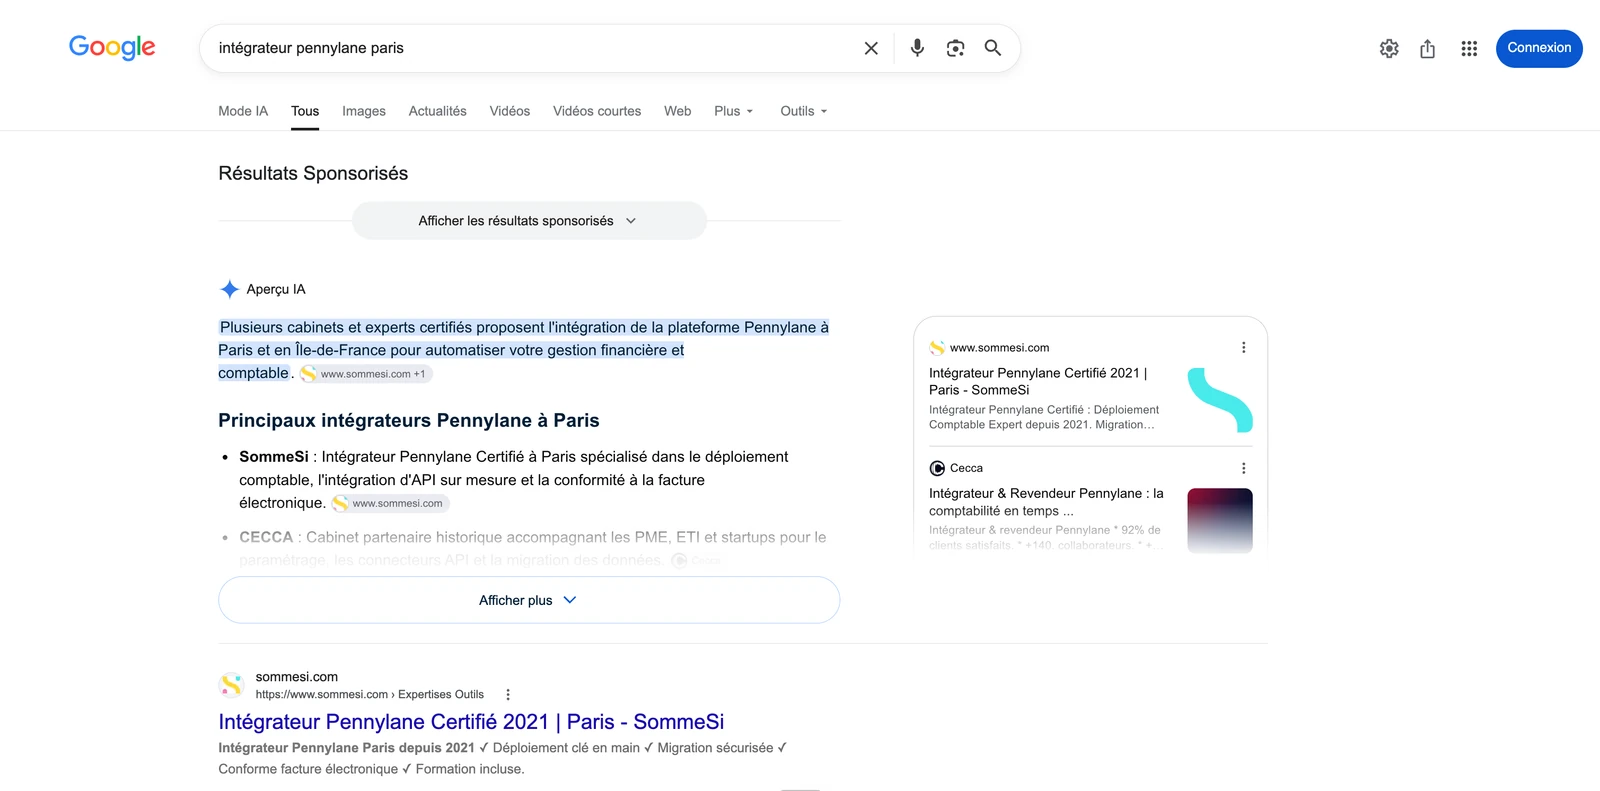Open Cecca card three-dot menu
This screenshot has height=791, width=1600.
click(x=1243, y=468)
